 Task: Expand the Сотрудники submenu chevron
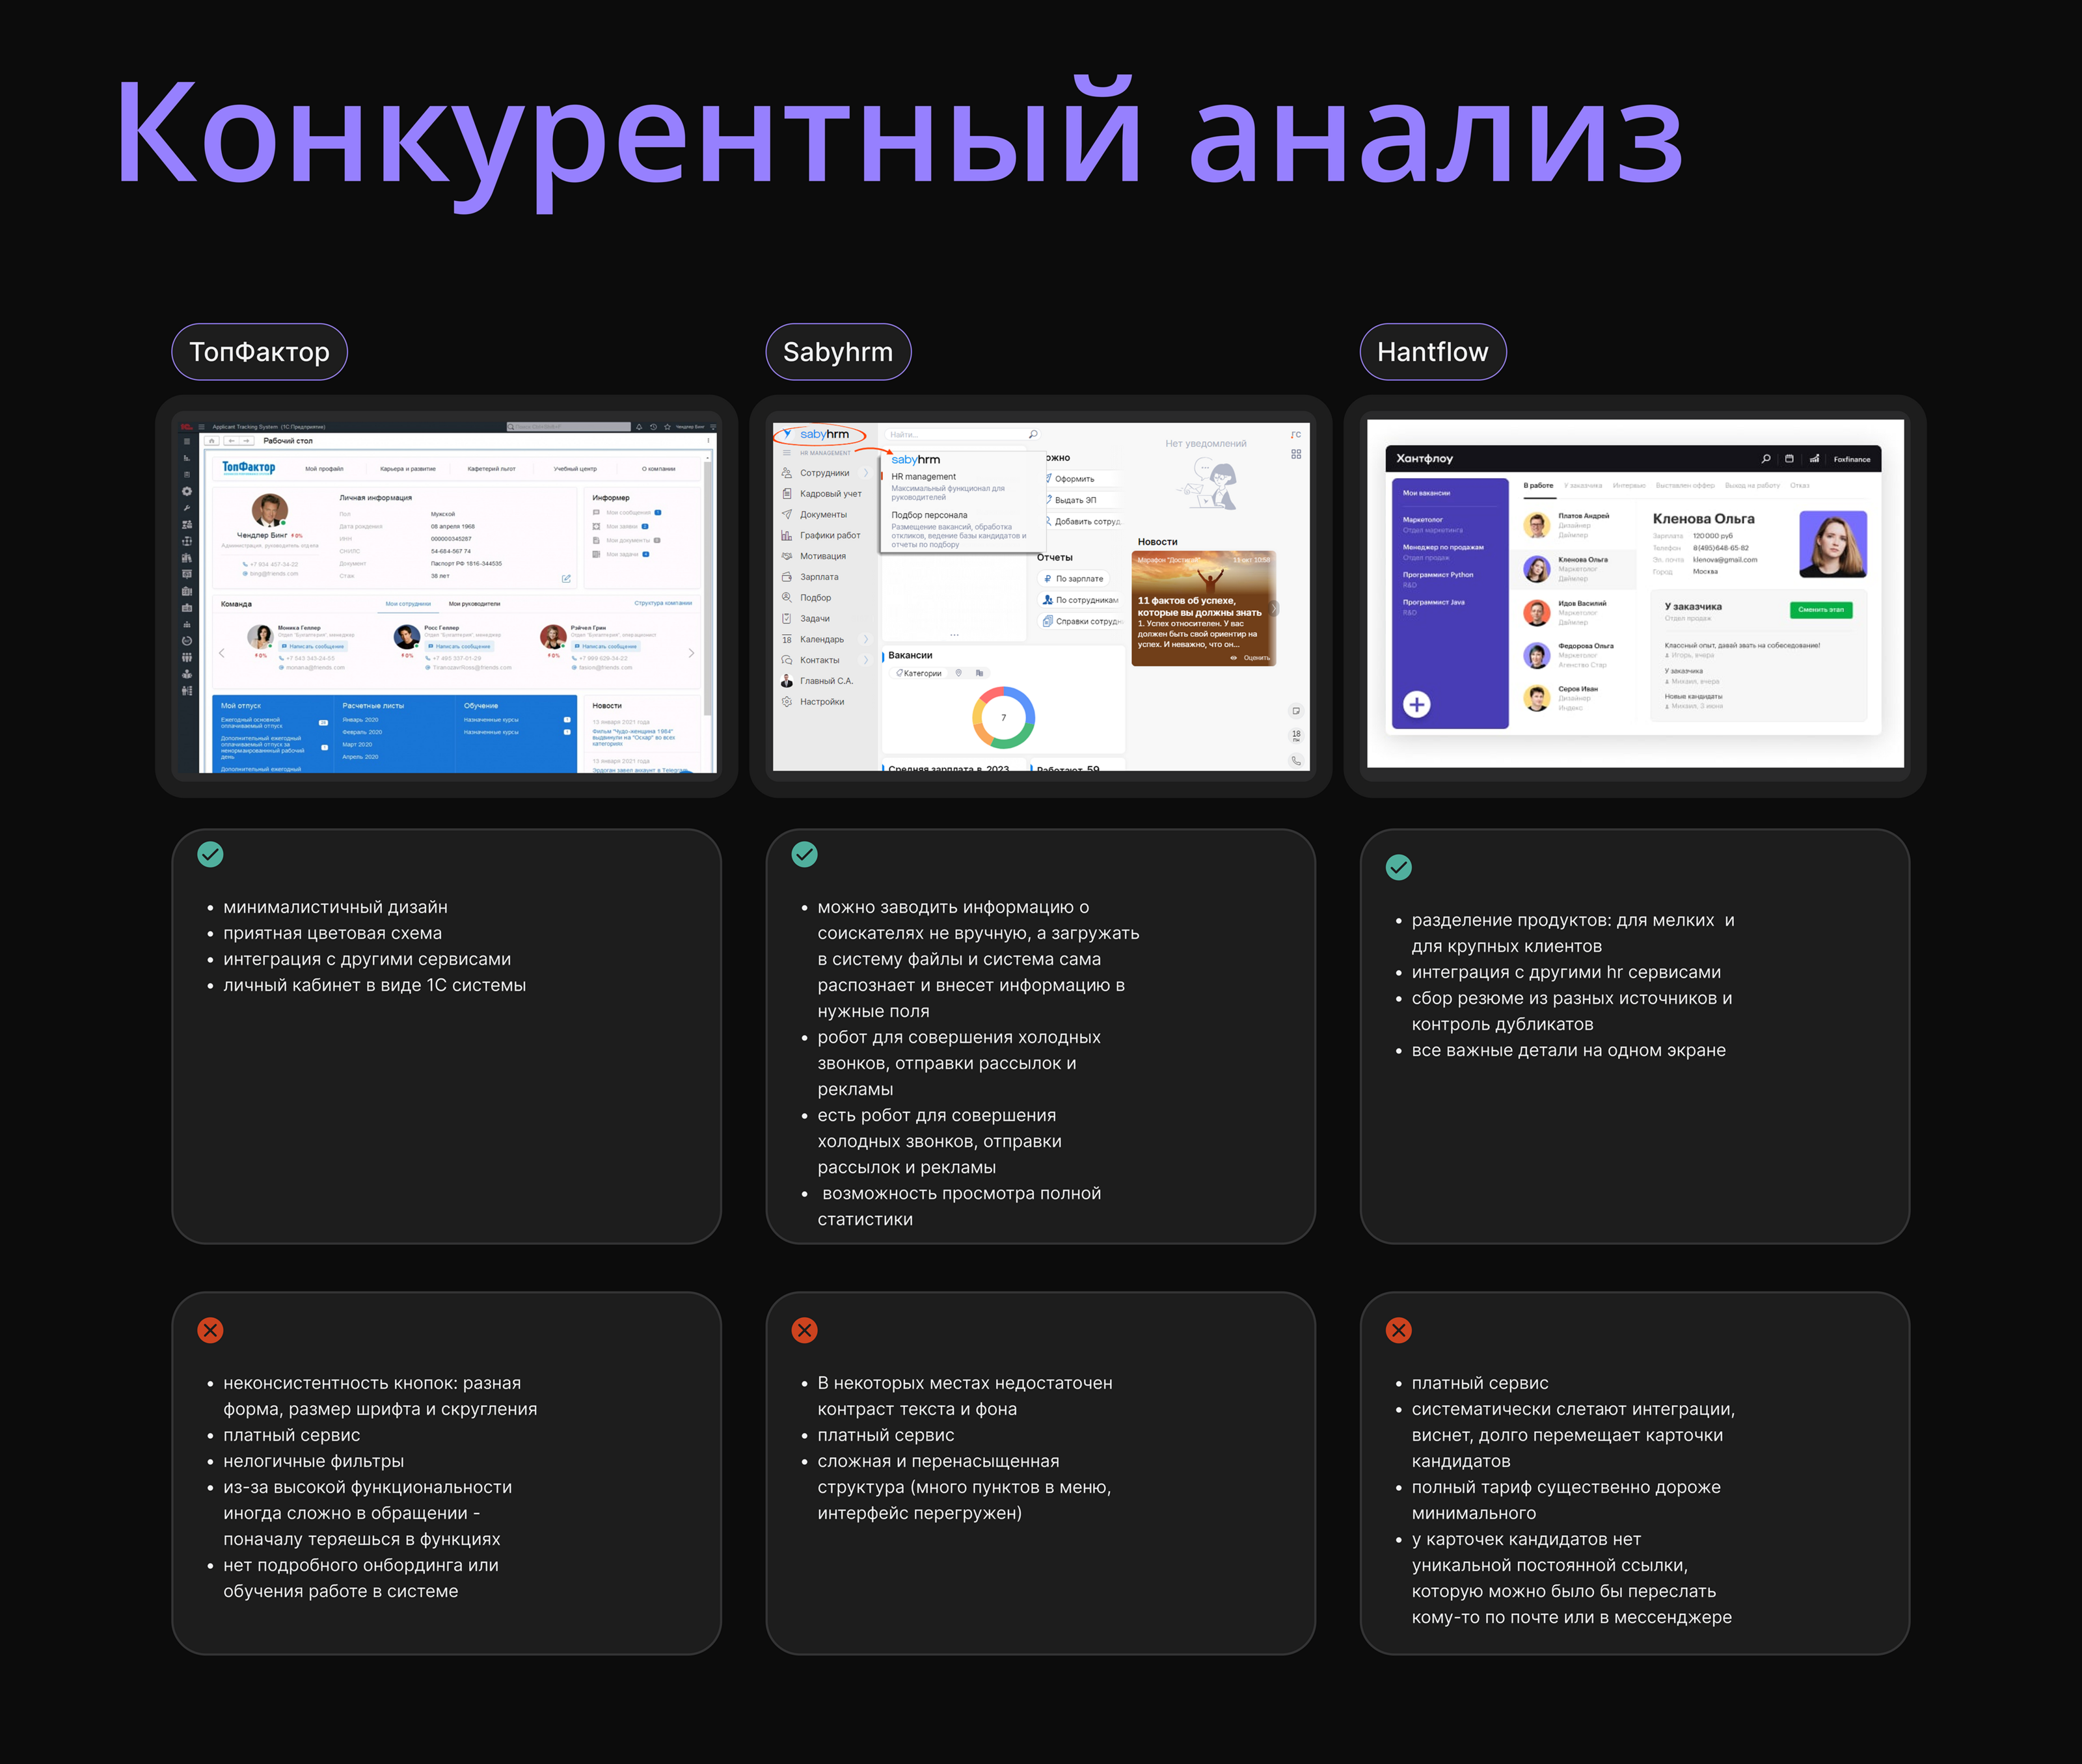point(866,473)
